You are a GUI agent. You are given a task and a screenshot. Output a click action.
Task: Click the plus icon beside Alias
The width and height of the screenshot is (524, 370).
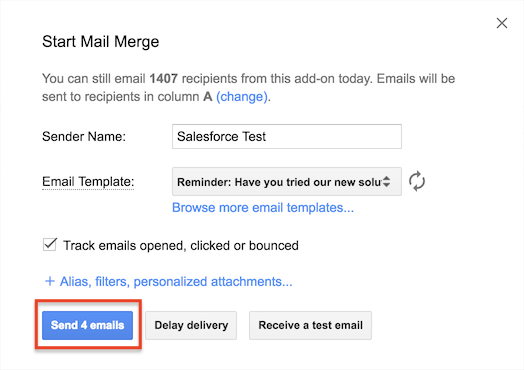[x=49, y=281]
